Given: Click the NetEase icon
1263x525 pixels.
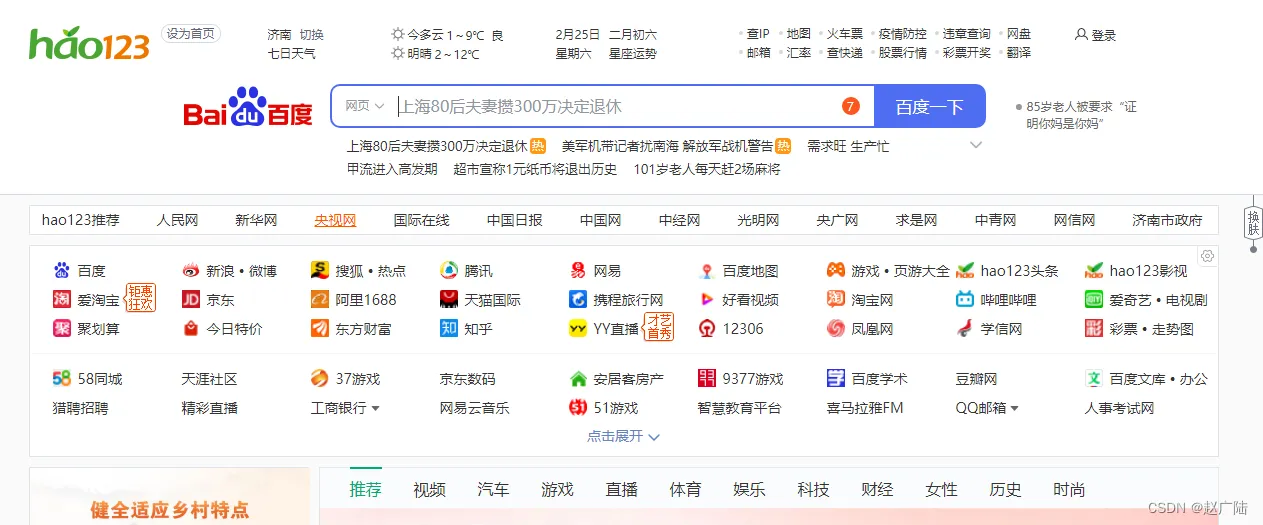Looking at the screenshot, I should click(x=578, y=271).
